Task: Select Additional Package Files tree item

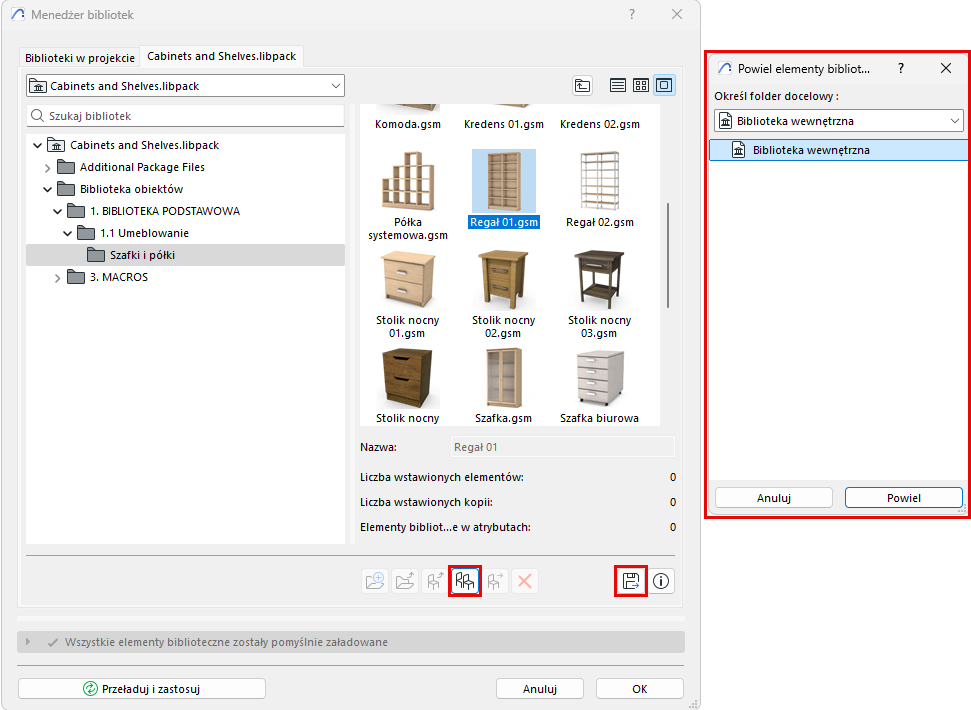Action: [142, 167]
